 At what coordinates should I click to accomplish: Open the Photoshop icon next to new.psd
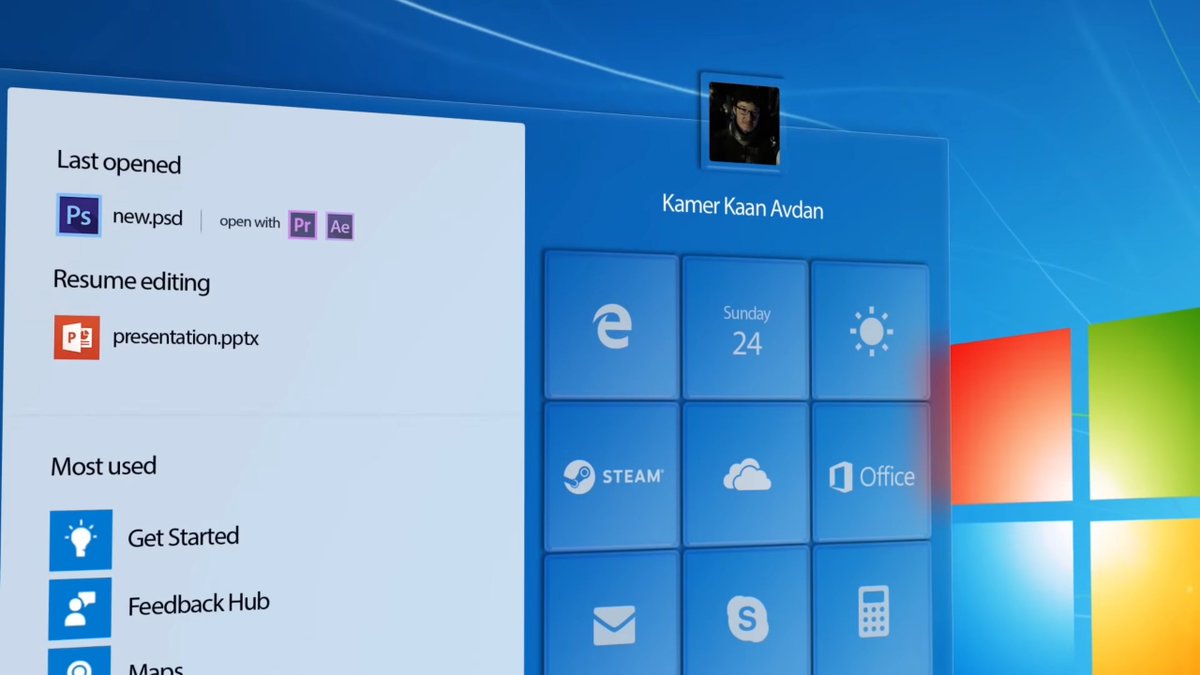pyautogui.click(x=78, y=215)
